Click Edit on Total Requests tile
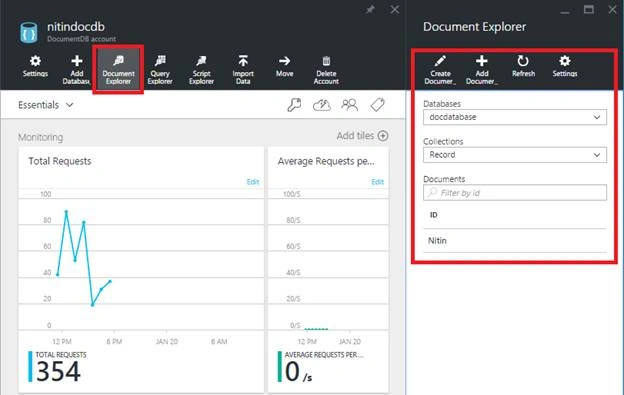 (x=253, y=182)
